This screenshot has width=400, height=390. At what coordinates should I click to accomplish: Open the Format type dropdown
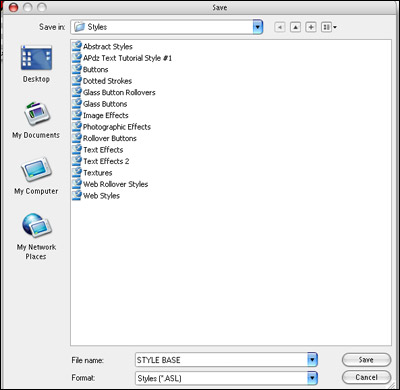pos(312,378)
